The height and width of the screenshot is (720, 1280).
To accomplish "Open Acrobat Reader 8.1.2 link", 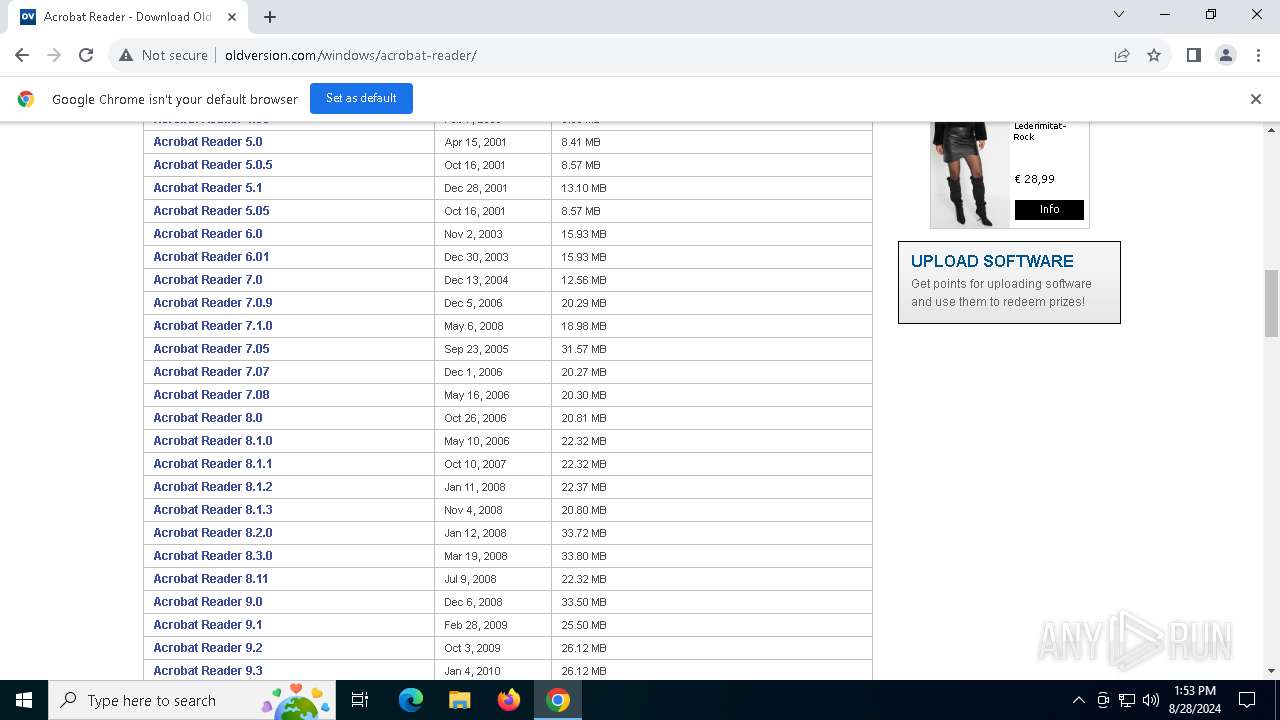I will [x=213, y=487].
